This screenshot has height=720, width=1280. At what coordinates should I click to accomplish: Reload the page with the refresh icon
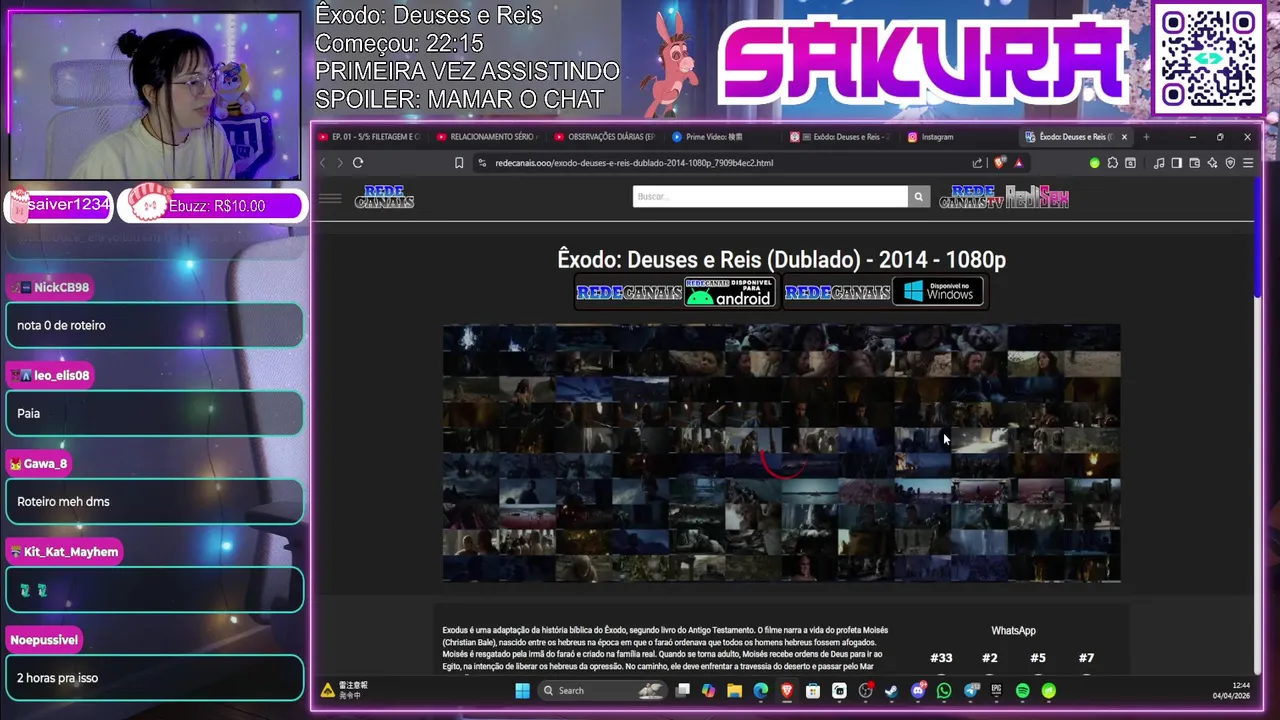pyautogui.click(x=357, y=163)
